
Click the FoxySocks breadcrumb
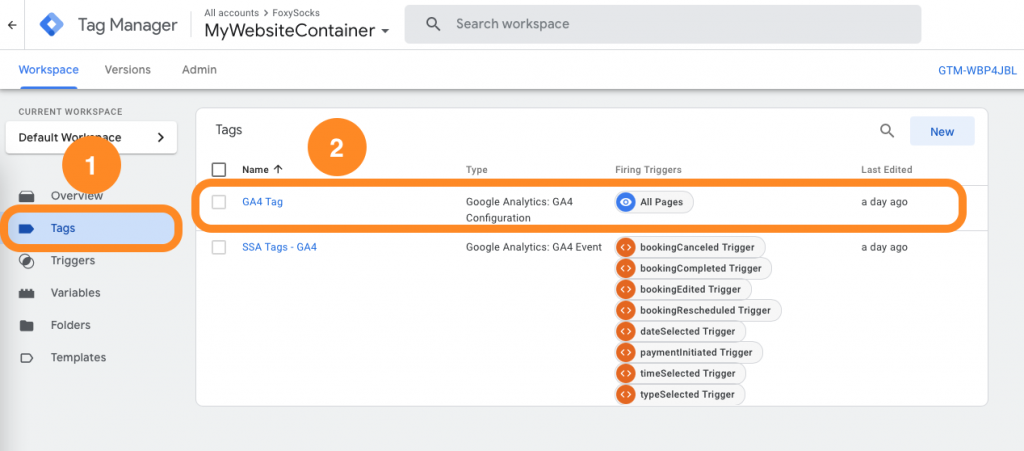coord(296,12)
